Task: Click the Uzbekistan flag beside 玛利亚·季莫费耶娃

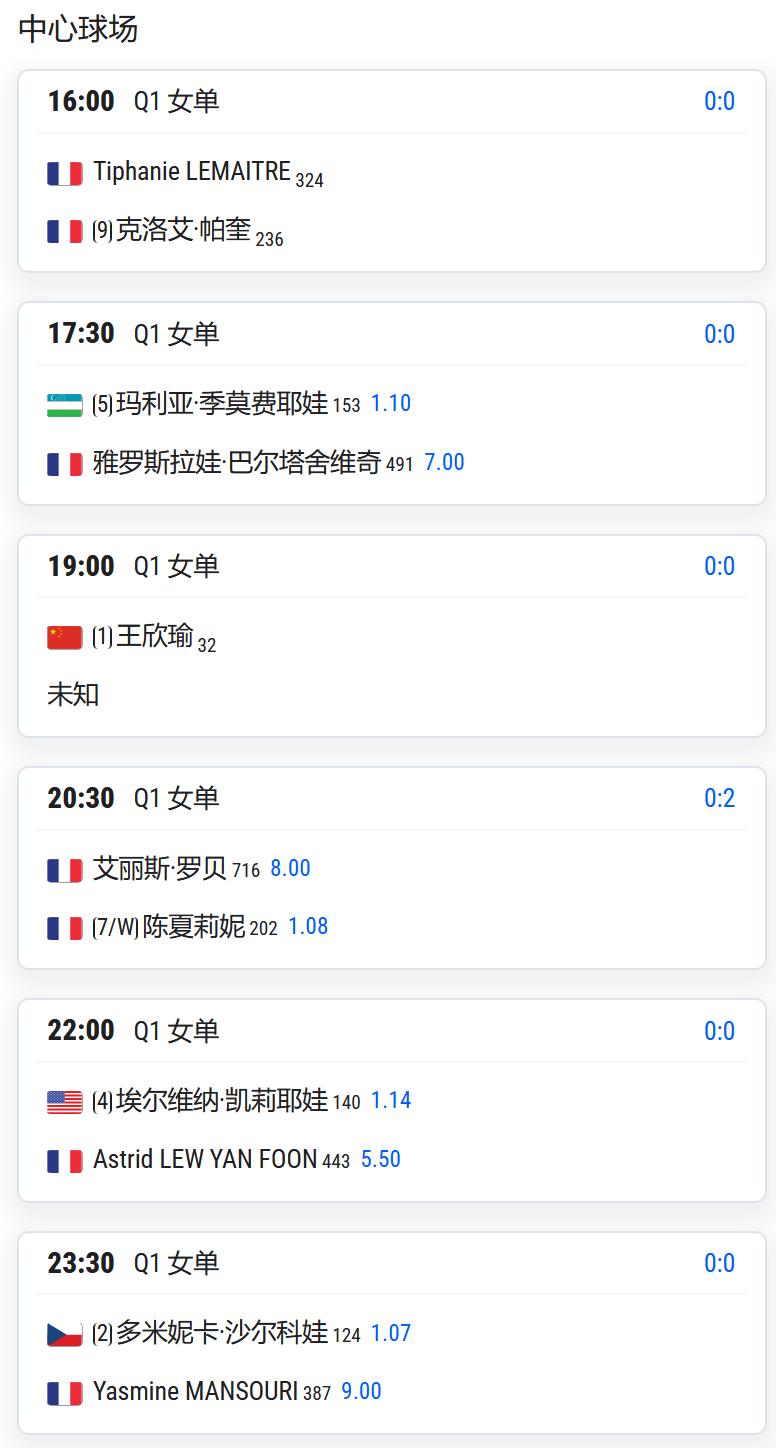Action: 65,405
